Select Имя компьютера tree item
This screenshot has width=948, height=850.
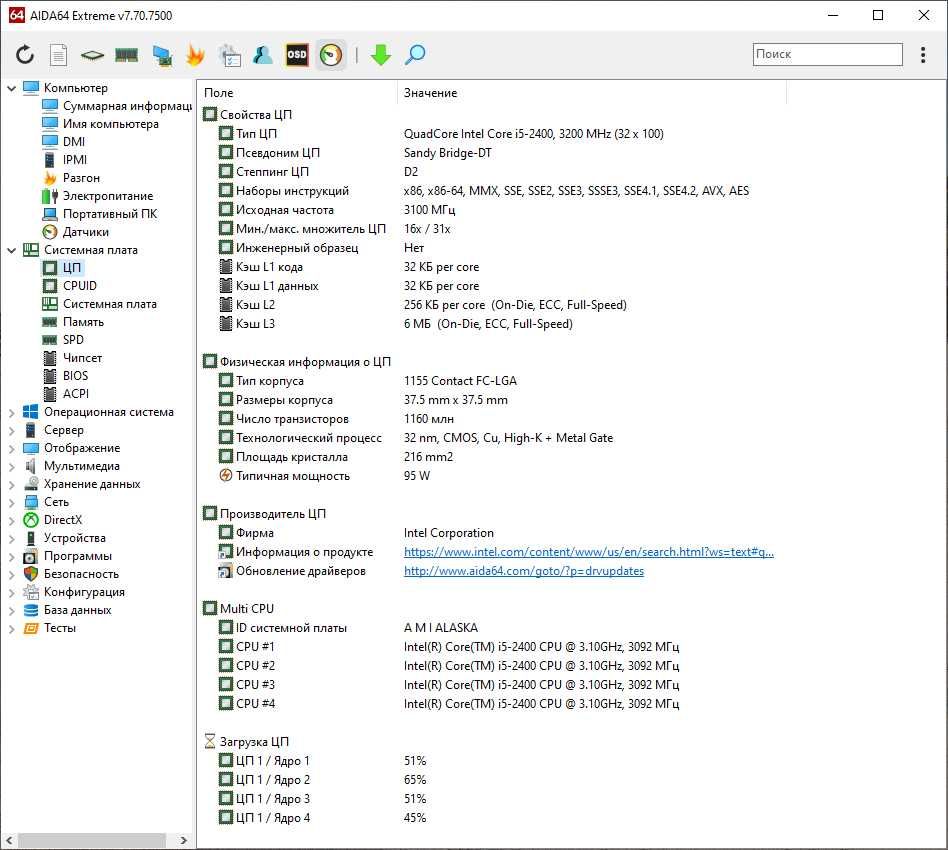[x=111, y=124]
